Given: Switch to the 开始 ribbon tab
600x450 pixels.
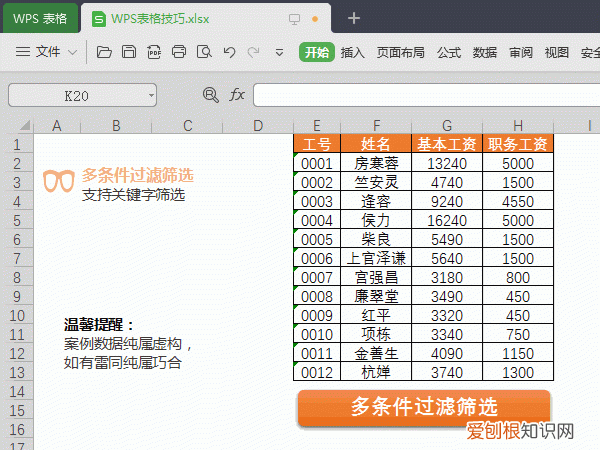Looking at the screenshot, I should (x=317, y=52).
